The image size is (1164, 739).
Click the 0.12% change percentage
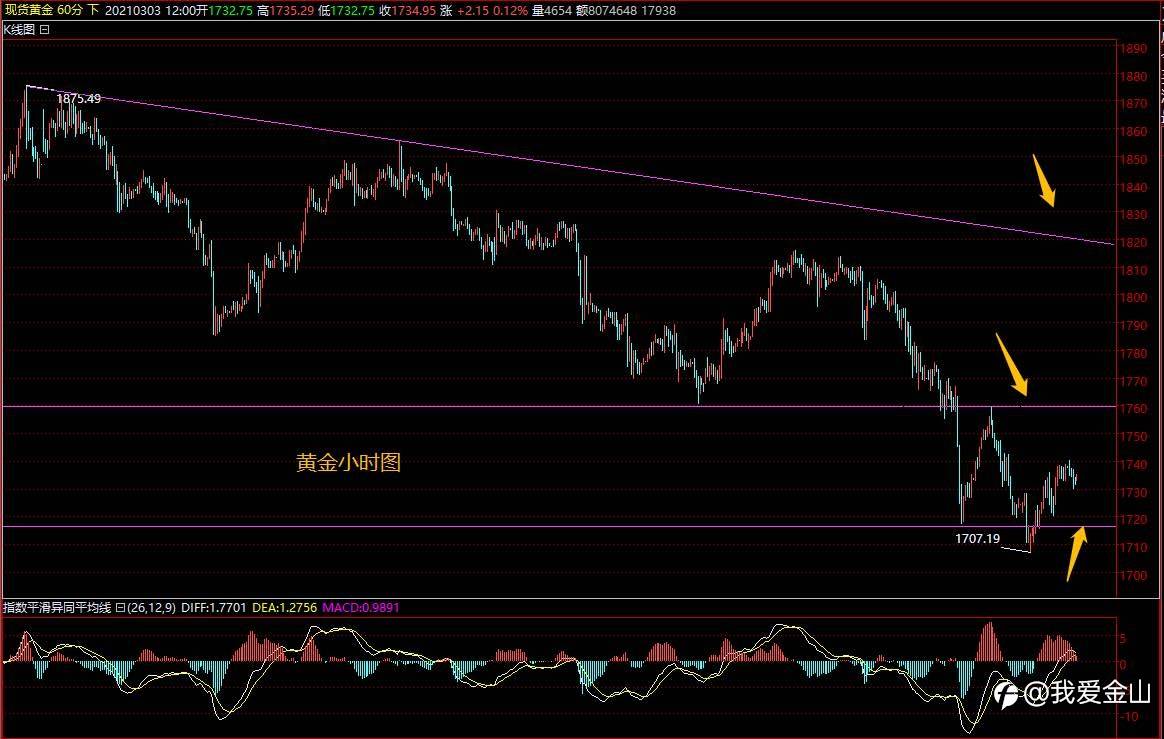[x=511, y=10]
